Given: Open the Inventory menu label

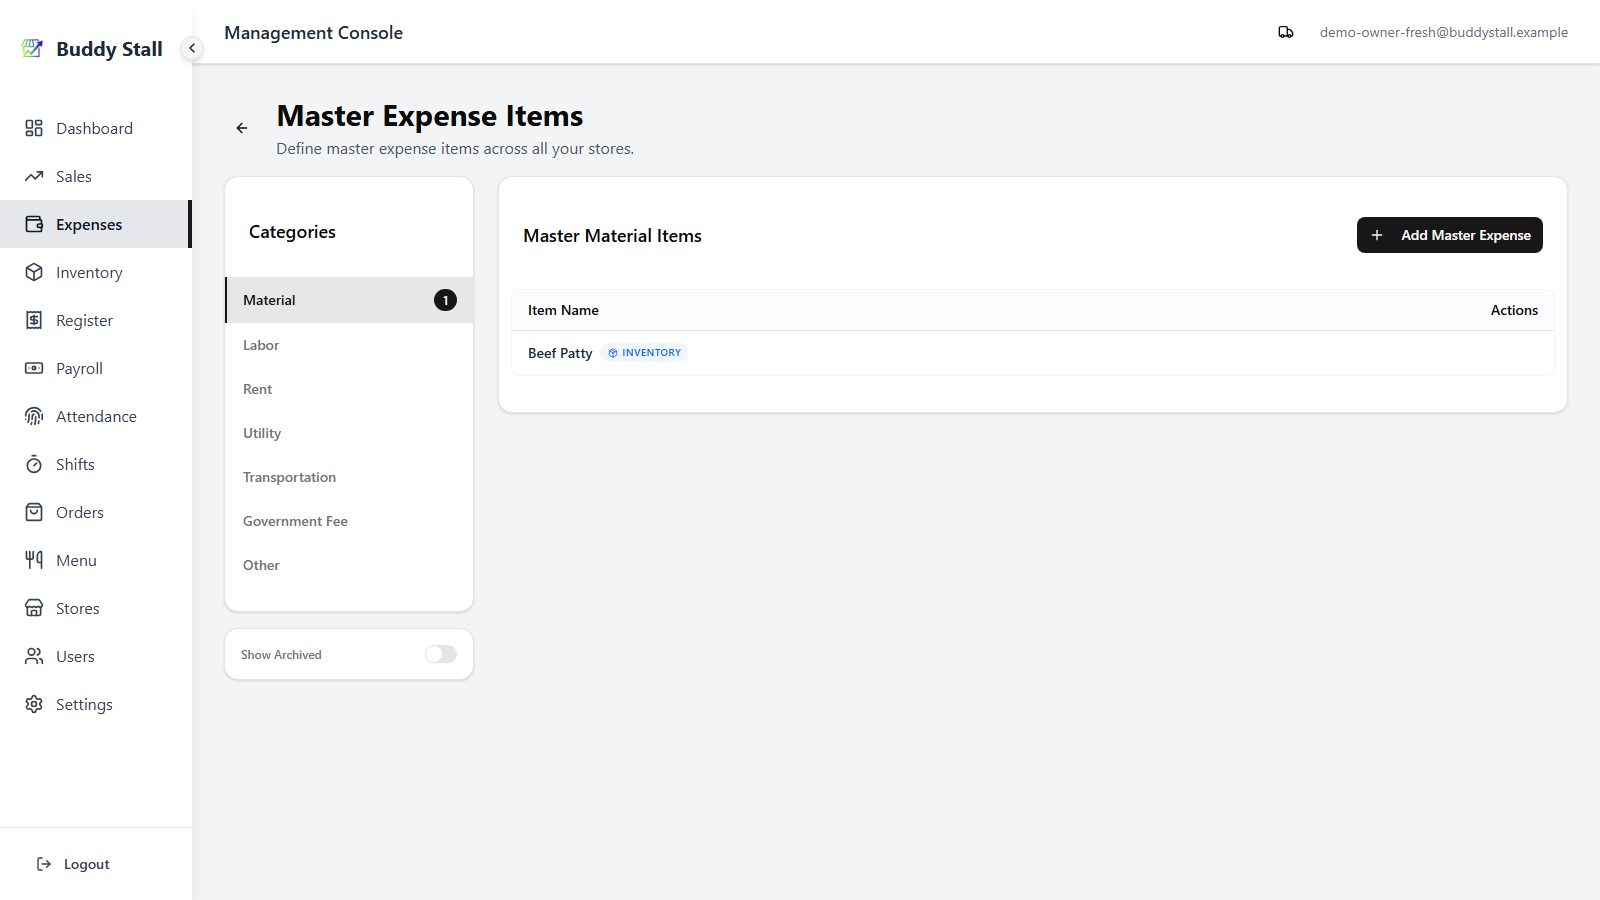Looking at the screenshot, I should click(89, 272).
